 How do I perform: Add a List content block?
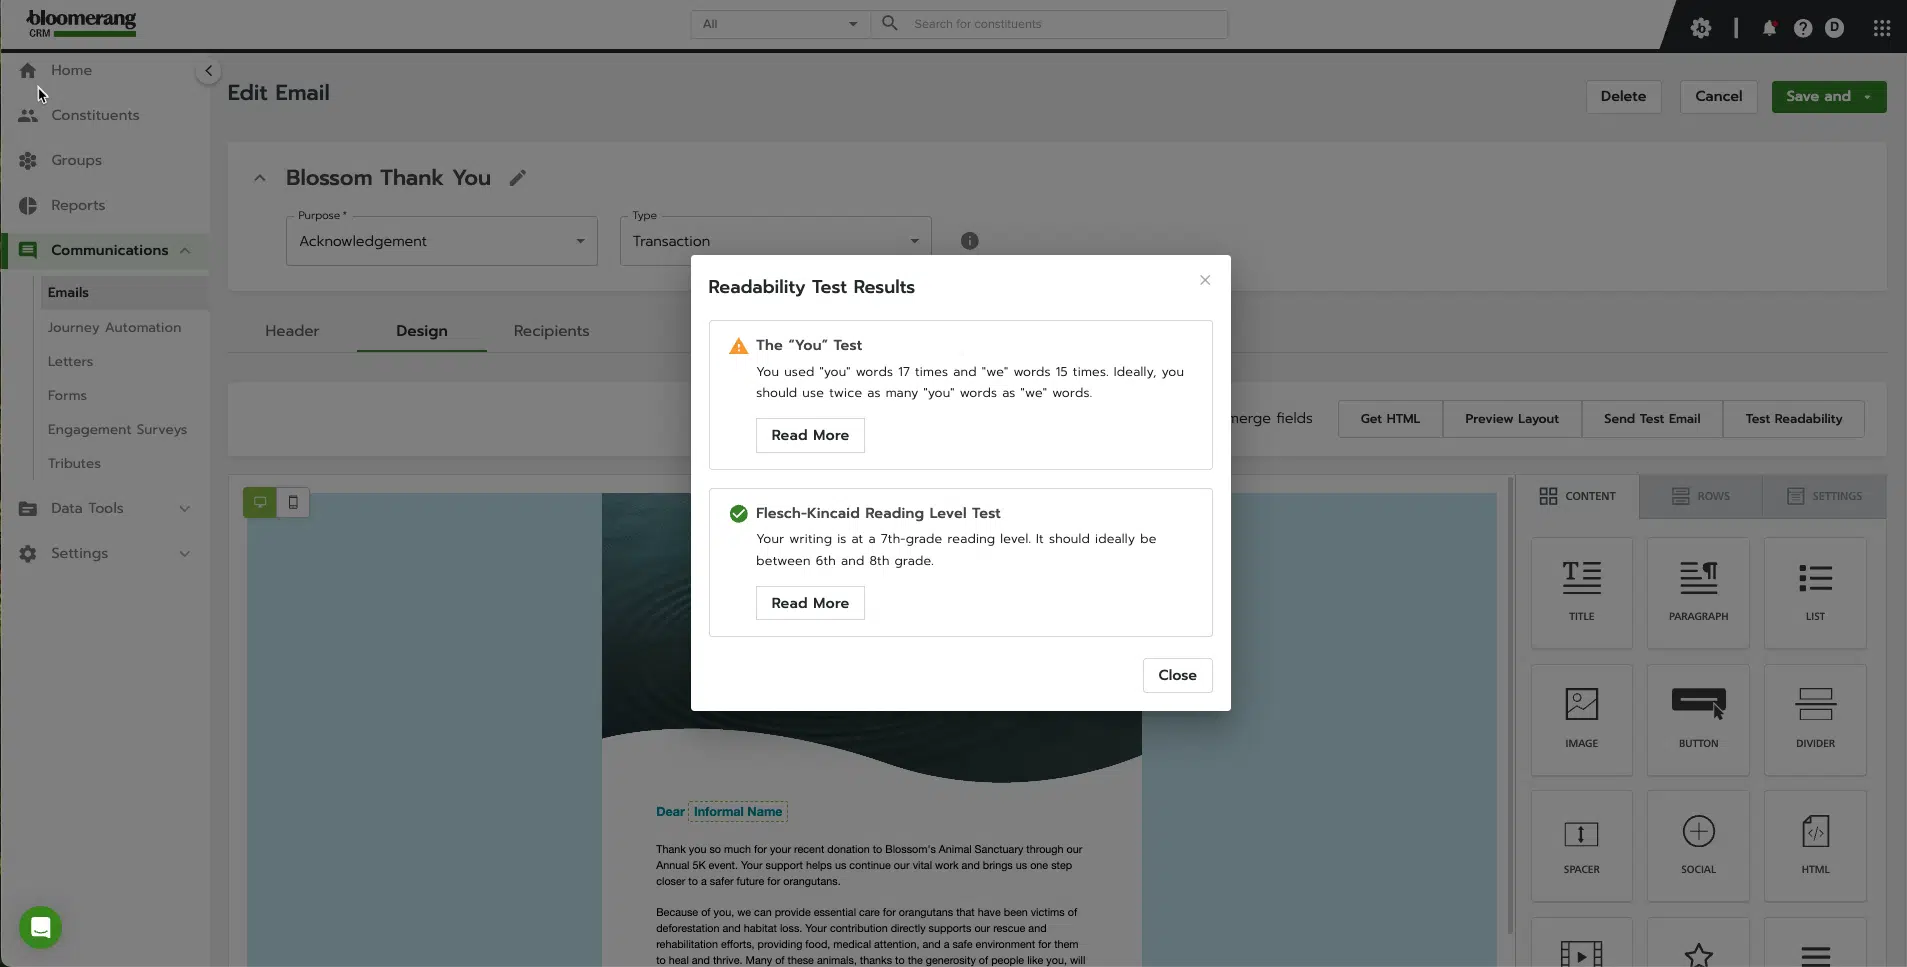coord(1815,592)
